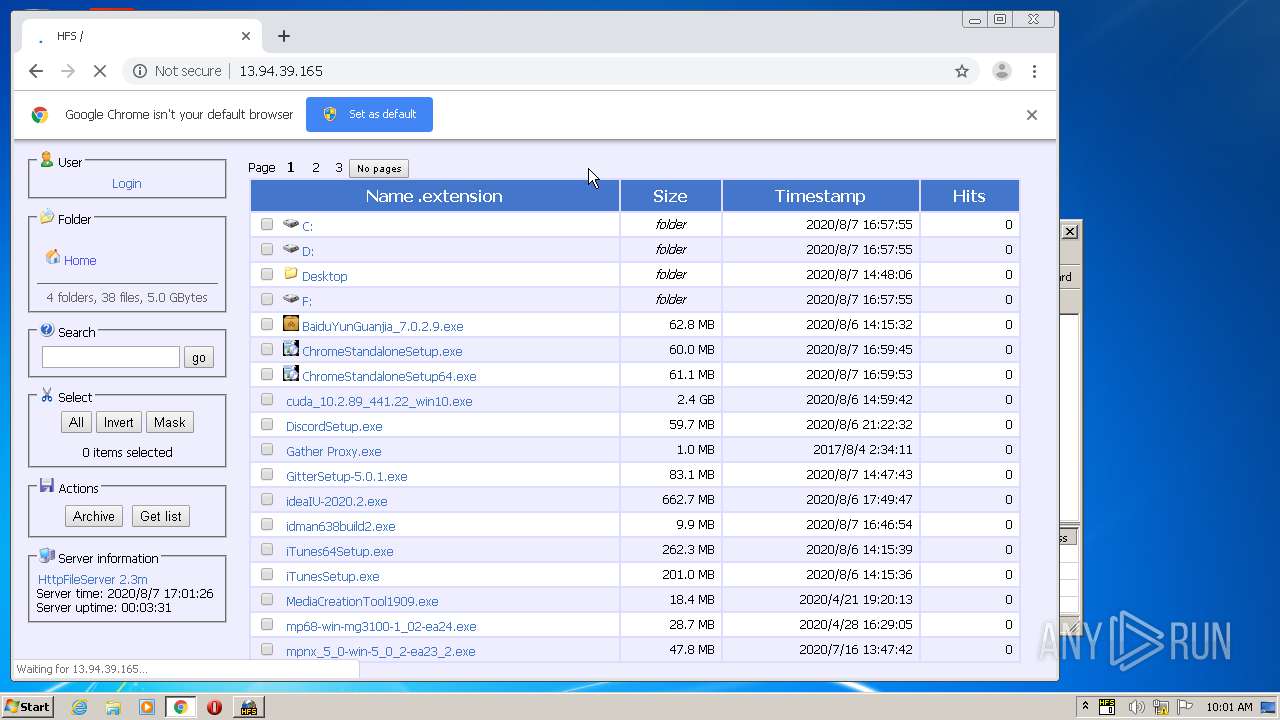Image resolution: width=1280 pixels, height=720 pixels.
Task: Click the browser back arrow
Action: tap(36, 71)
